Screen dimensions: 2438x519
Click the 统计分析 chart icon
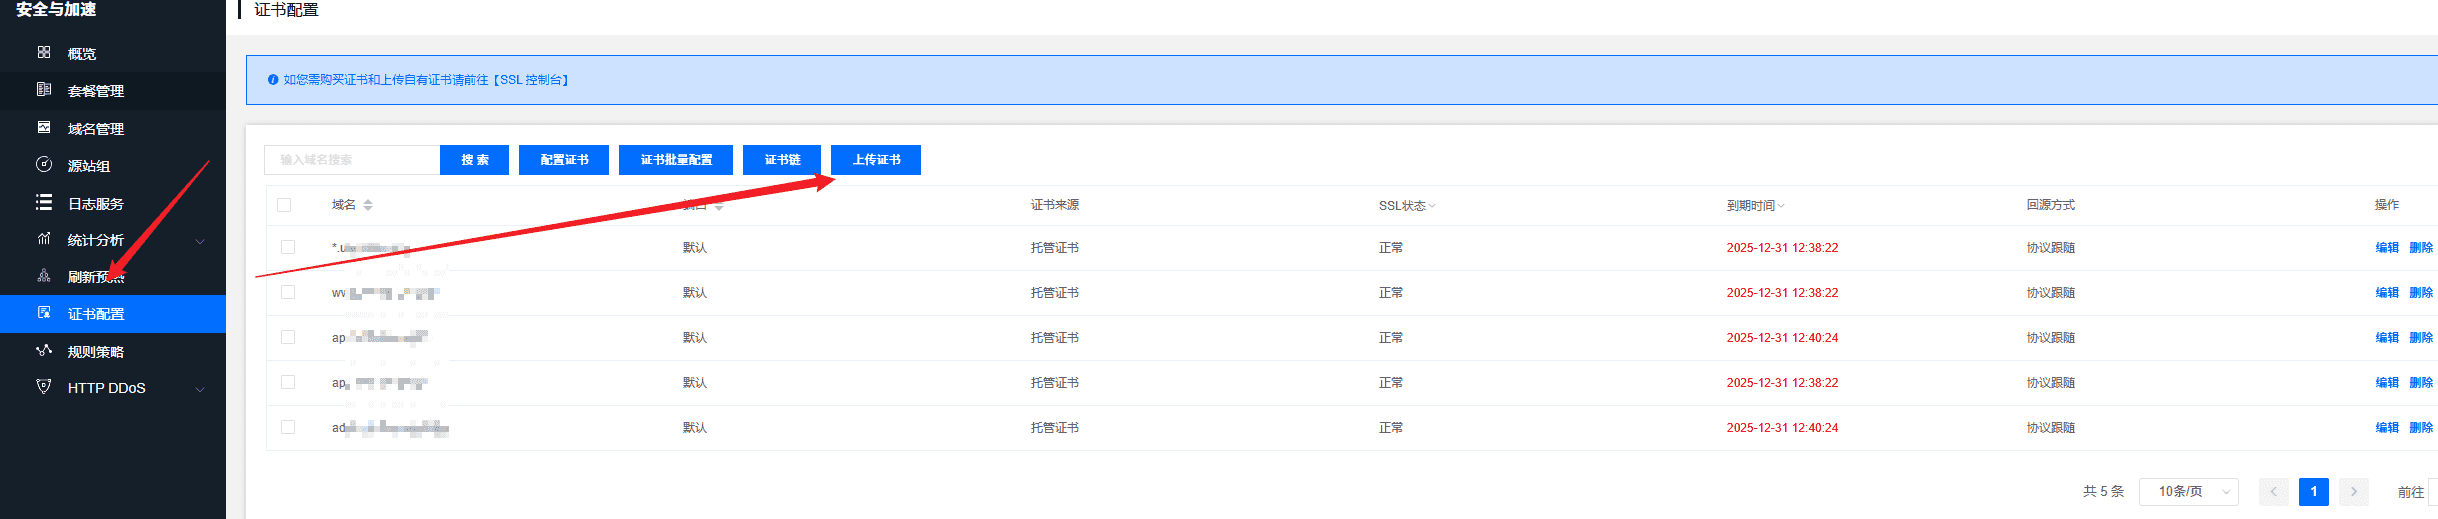[44, 239]
